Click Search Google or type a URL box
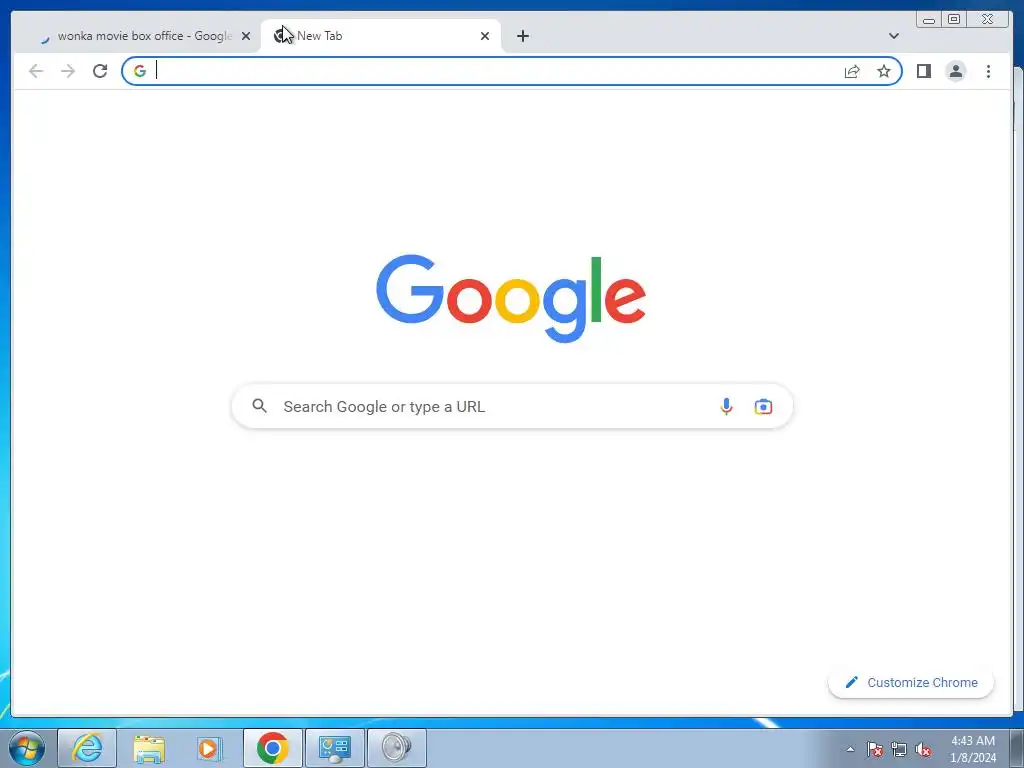The image size is (1024, 768). [x=512, y=406]
